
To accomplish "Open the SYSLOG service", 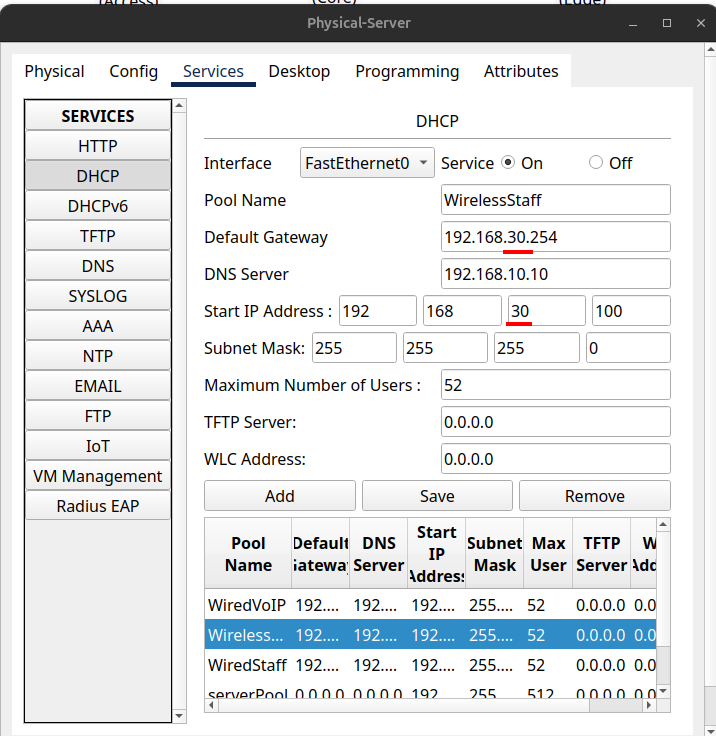I will [x=98, y=296].
